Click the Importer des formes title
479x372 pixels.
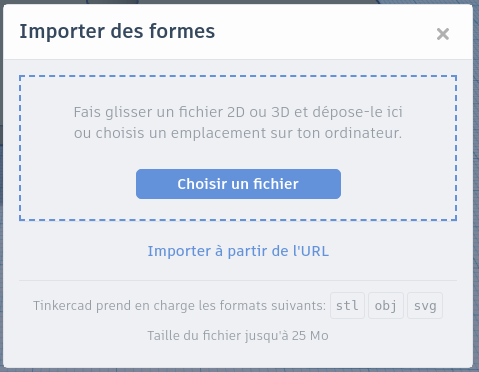(x=117, y=31)
